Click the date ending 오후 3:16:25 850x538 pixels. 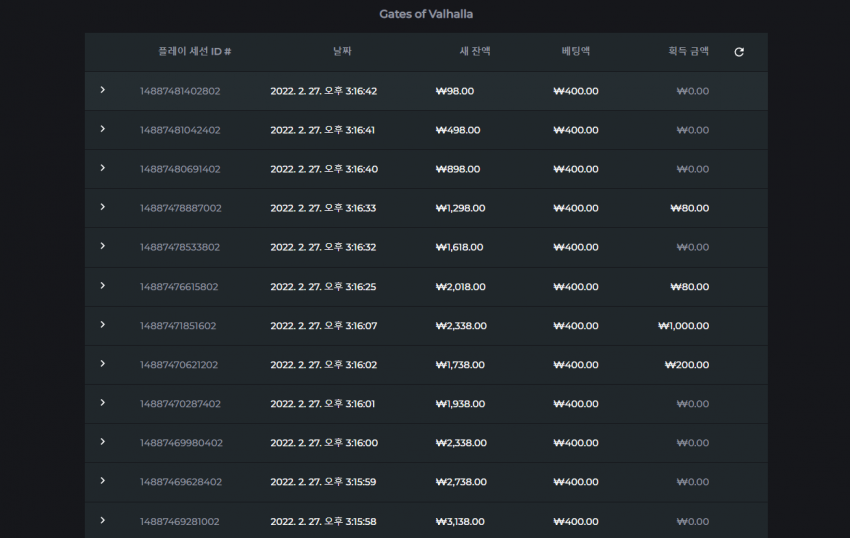(323, 287)
